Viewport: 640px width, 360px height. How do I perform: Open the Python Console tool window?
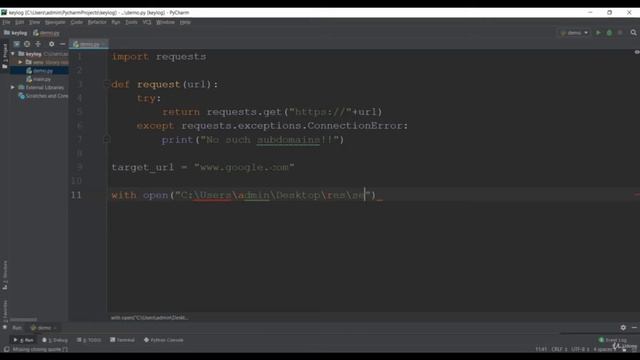(164, 340)
